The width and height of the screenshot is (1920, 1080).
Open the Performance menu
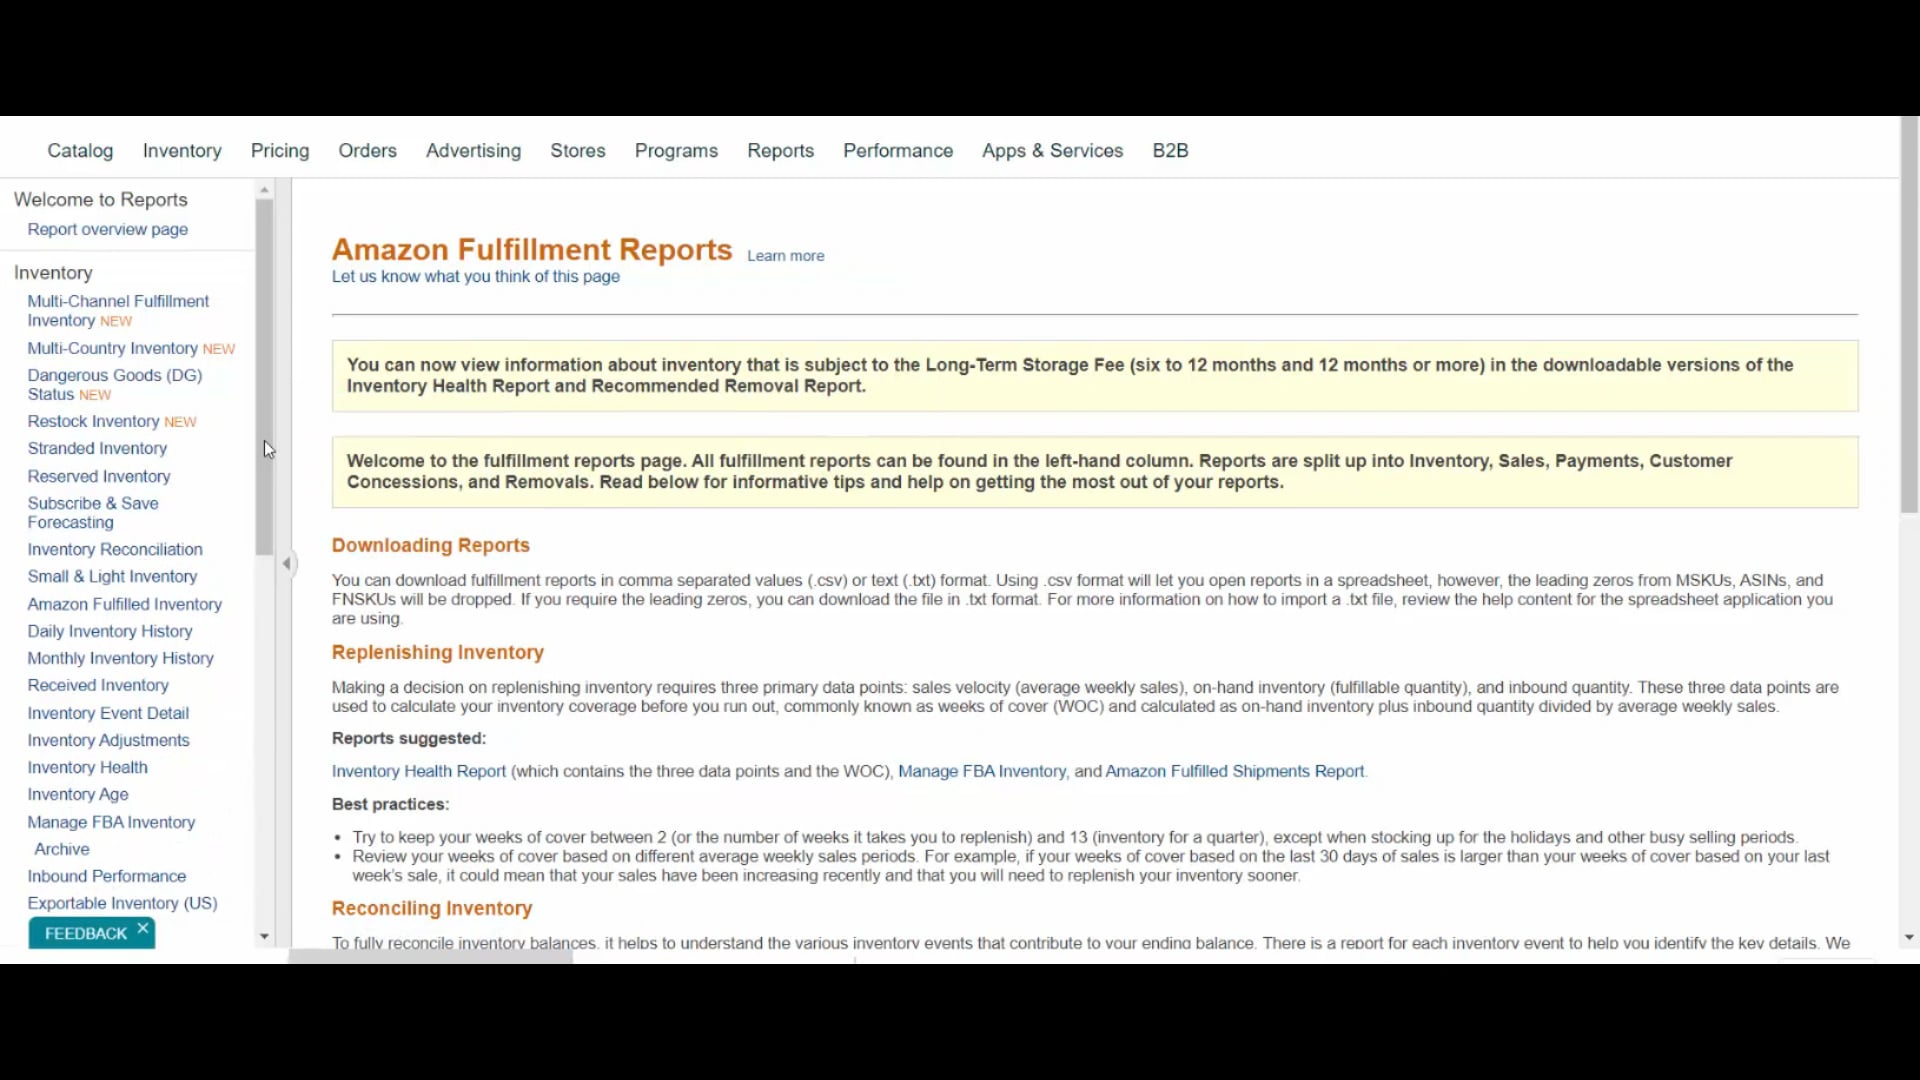point(898,151)
